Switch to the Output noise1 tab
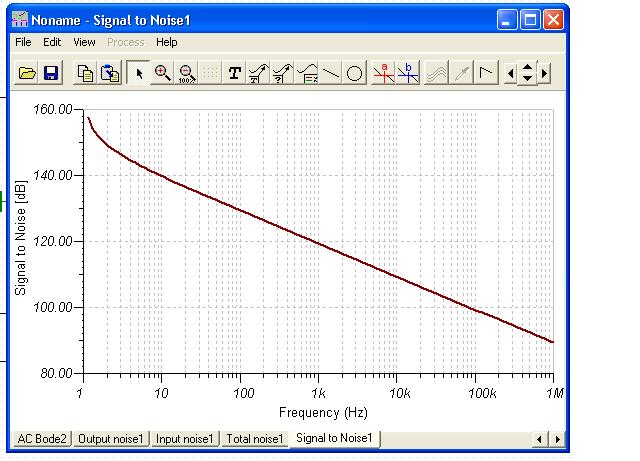The width and height of the screenshot is (640, 461). [111, 439]
